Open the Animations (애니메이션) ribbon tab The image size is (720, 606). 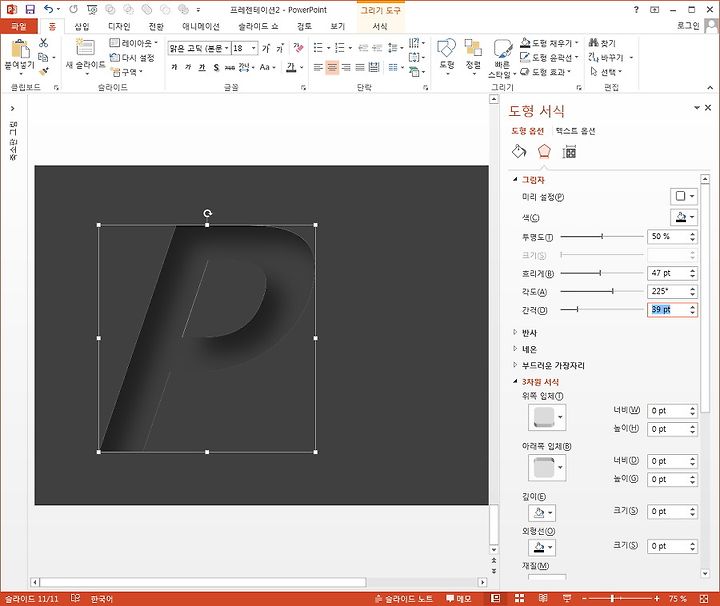click(201, 26)
